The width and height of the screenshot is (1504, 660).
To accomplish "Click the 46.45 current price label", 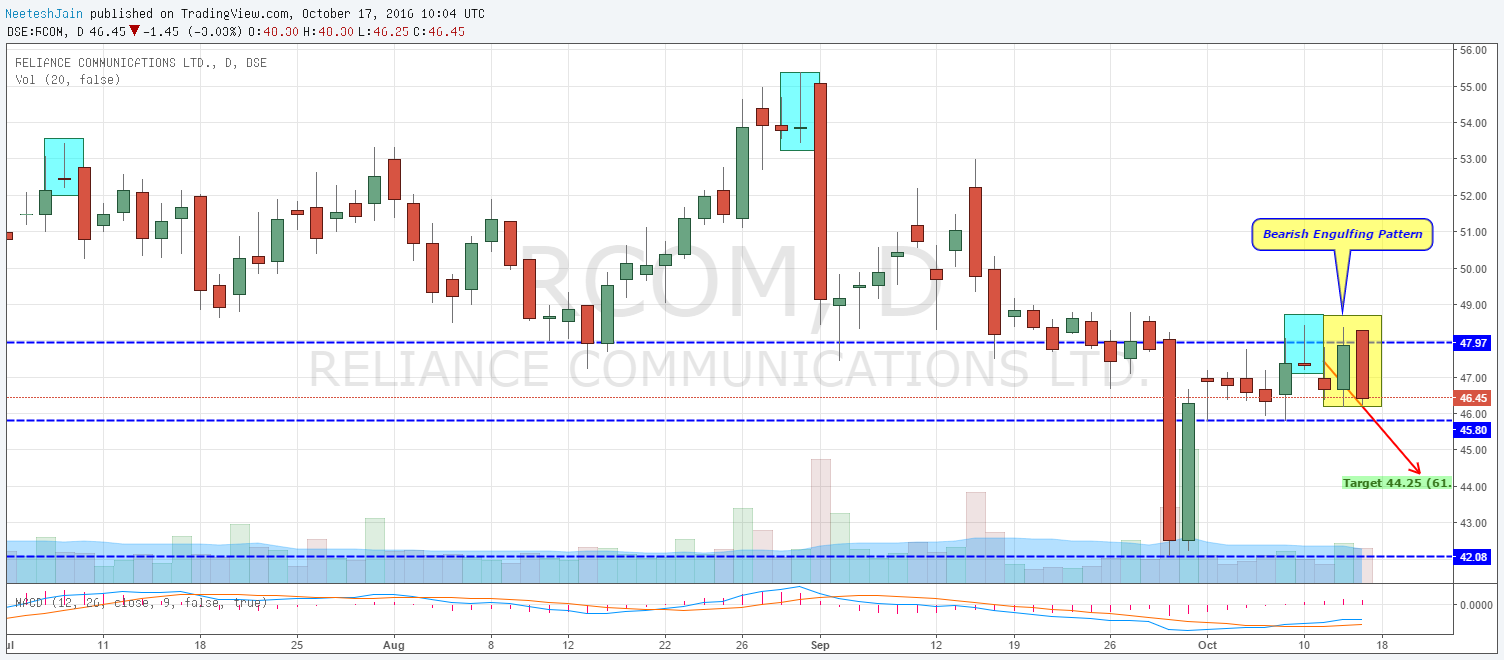I will coord(1474,398).
